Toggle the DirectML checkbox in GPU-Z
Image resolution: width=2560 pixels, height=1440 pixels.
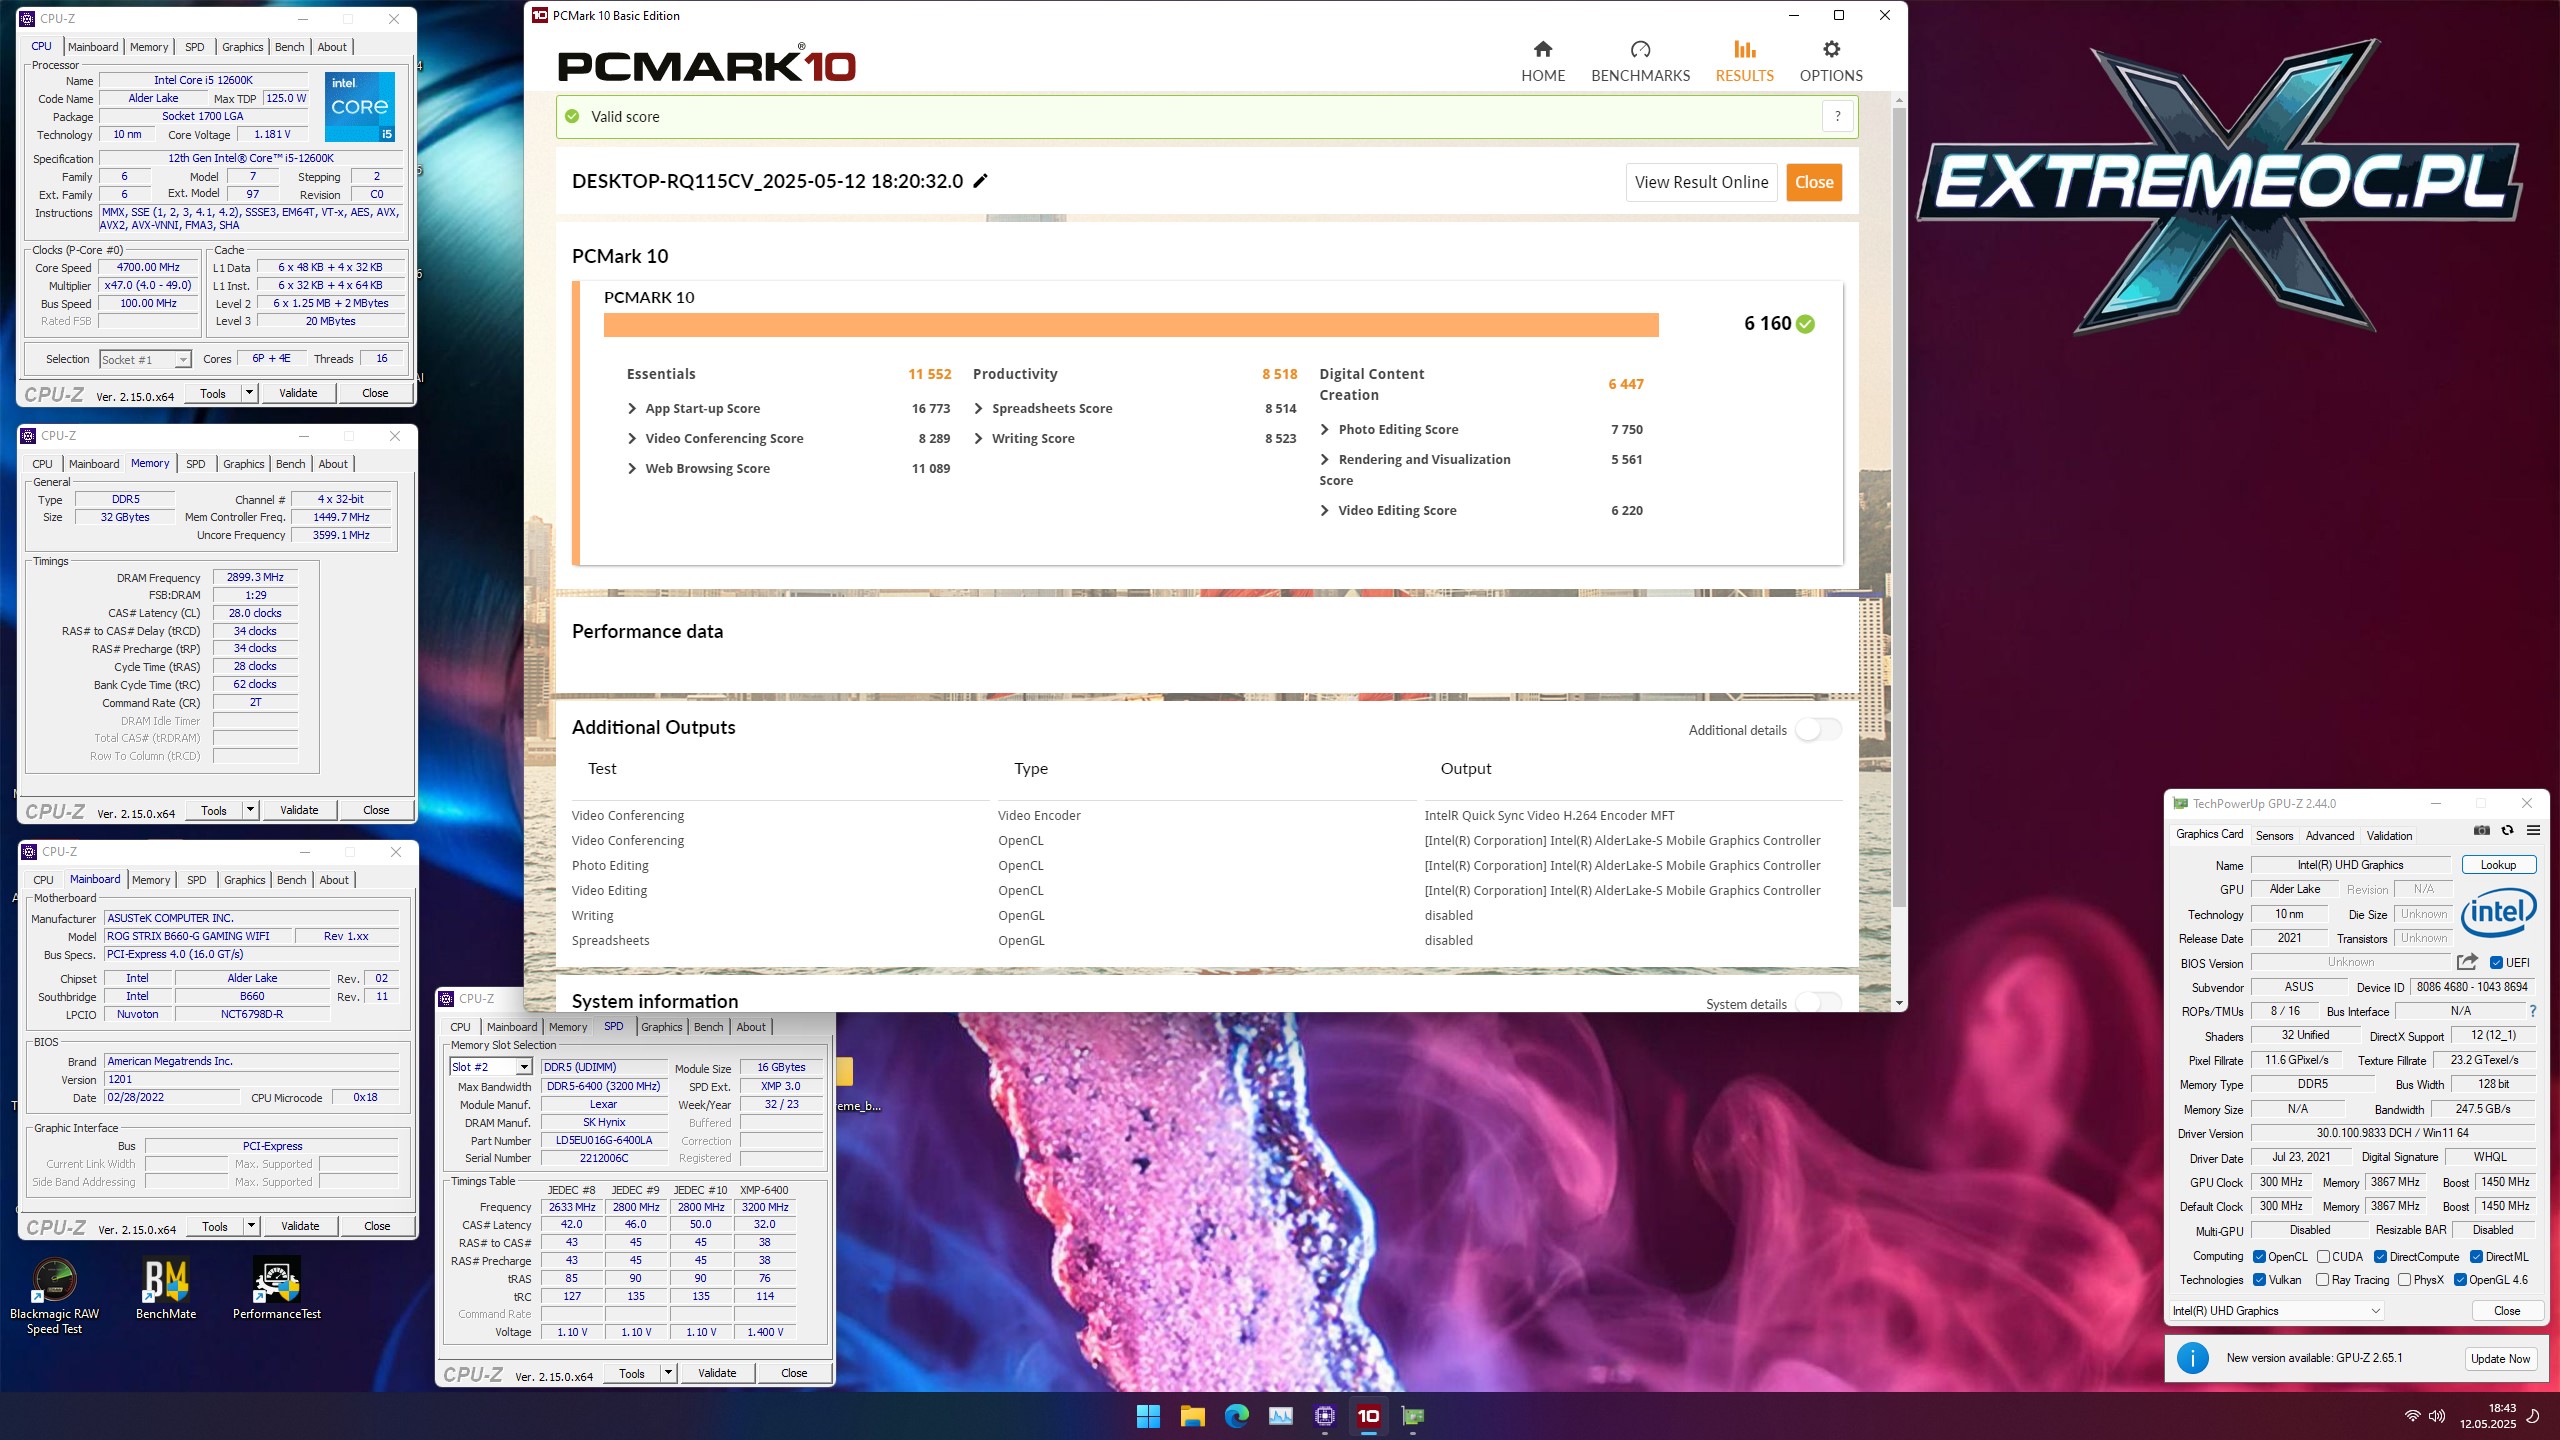point(2476,1257)
